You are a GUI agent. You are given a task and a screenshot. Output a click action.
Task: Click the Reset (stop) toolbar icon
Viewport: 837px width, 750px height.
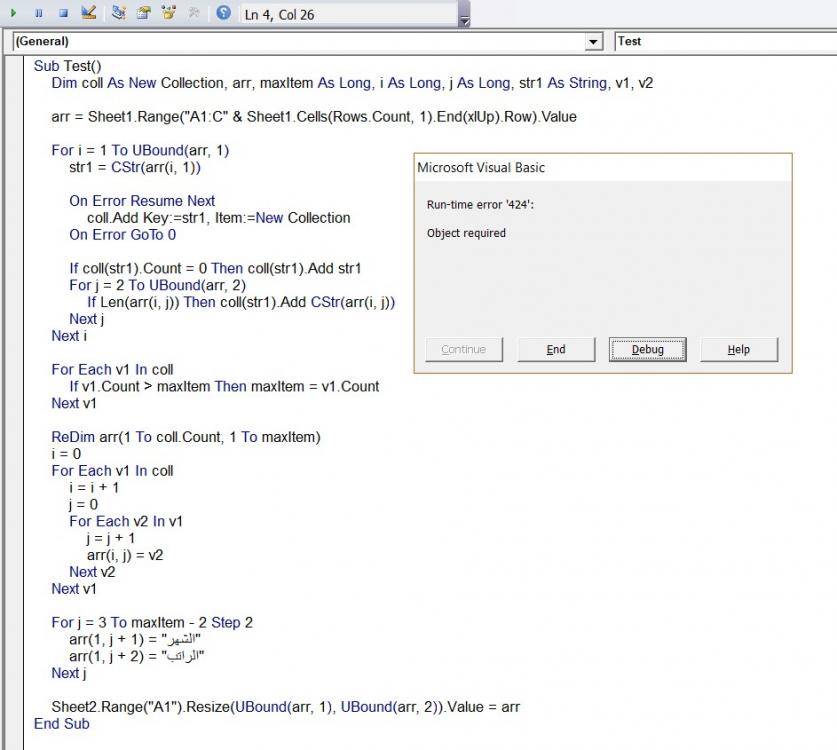(64, 13)
